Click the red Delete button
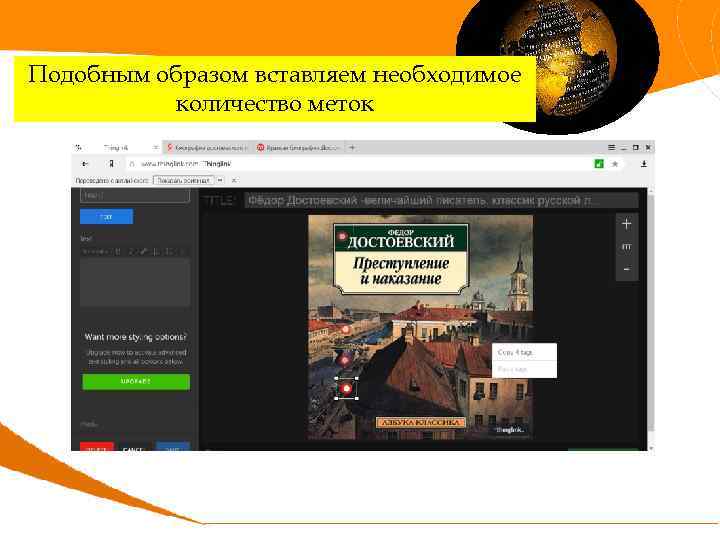Image resolution: width=720 pixels, height=540 pixels. (x=97, y=446)
